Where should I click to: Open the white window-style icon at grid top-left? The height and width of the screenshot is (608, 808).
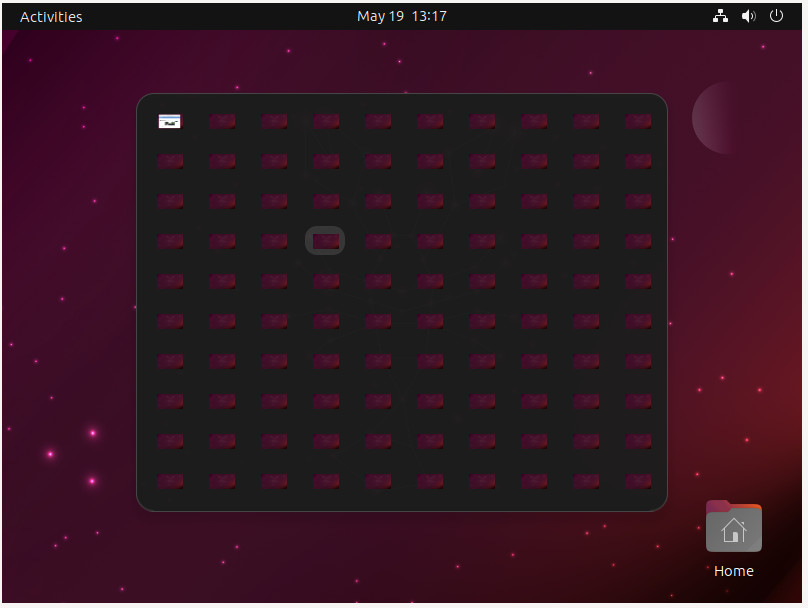pyautogui.click(x=170, y=120)
